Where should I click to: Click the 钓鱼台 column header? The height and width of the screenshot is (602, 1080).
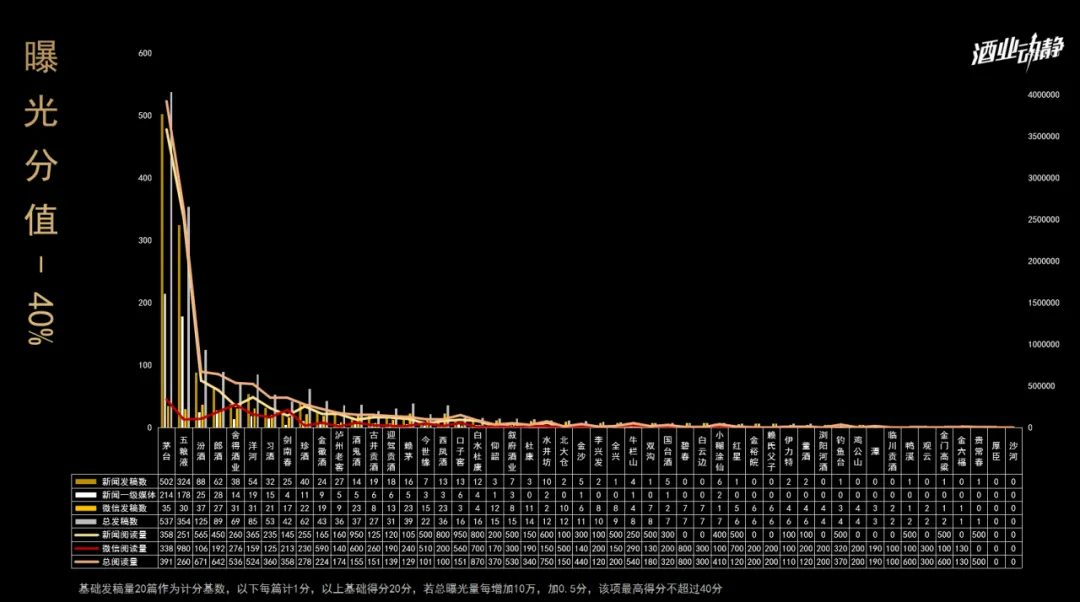[x=840, y=451]
